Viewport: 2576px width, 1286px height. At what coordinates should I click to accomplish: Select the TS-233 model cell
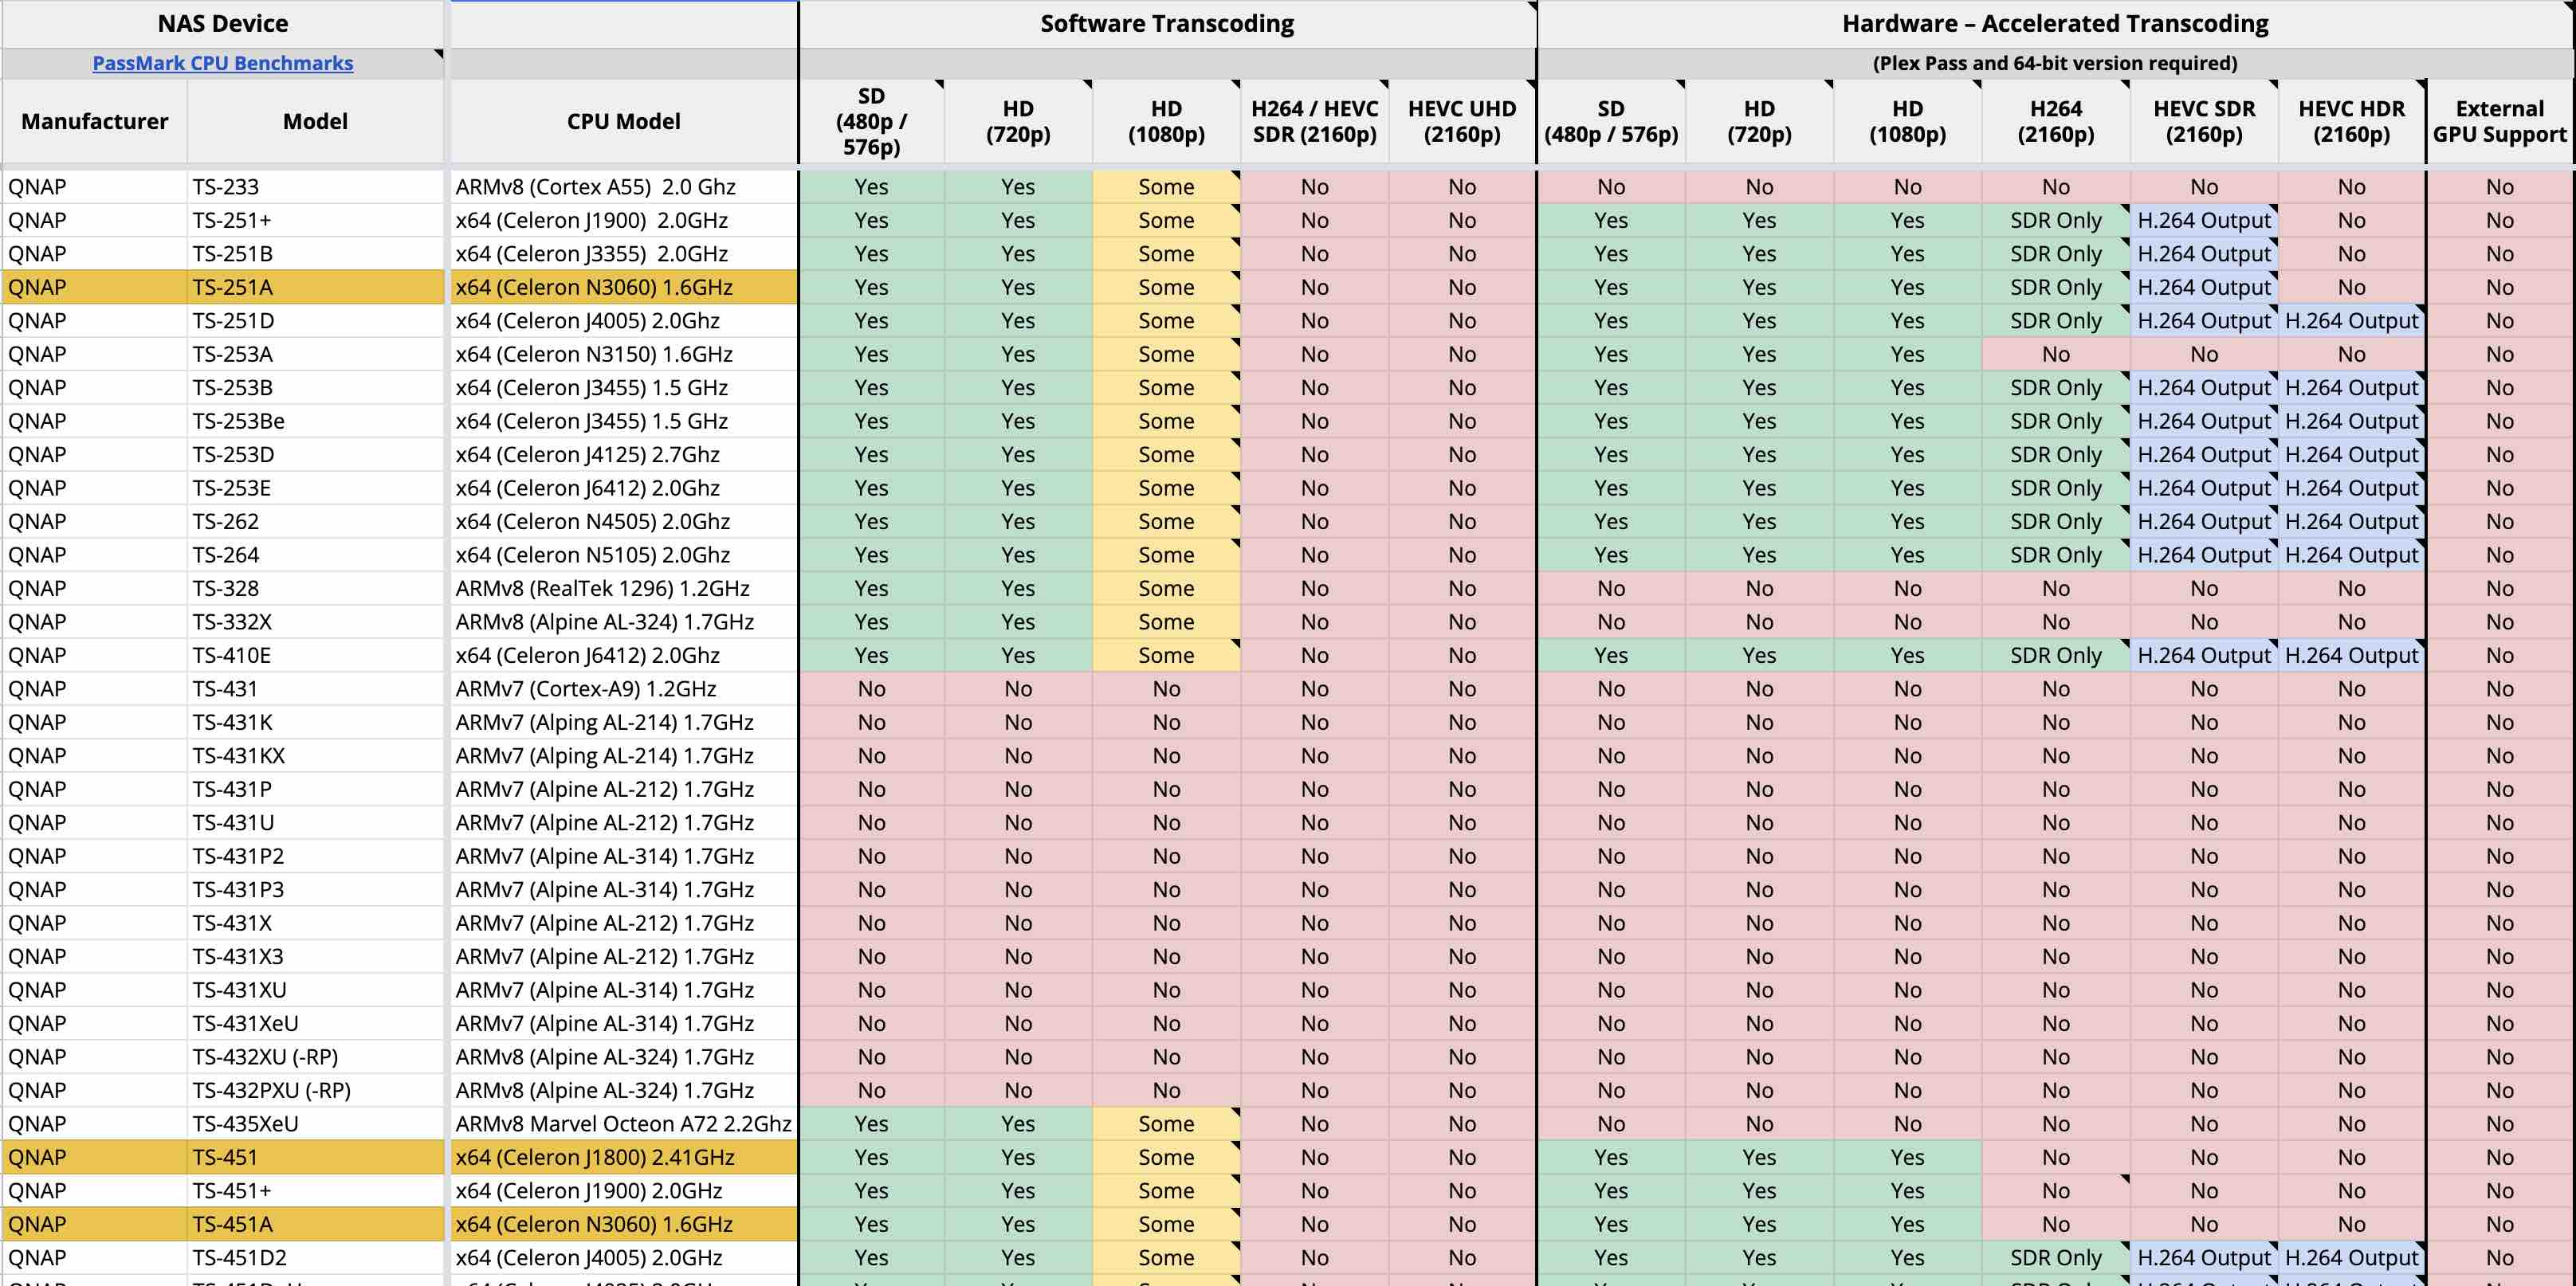pyautogui.click(x=314, y=187)
